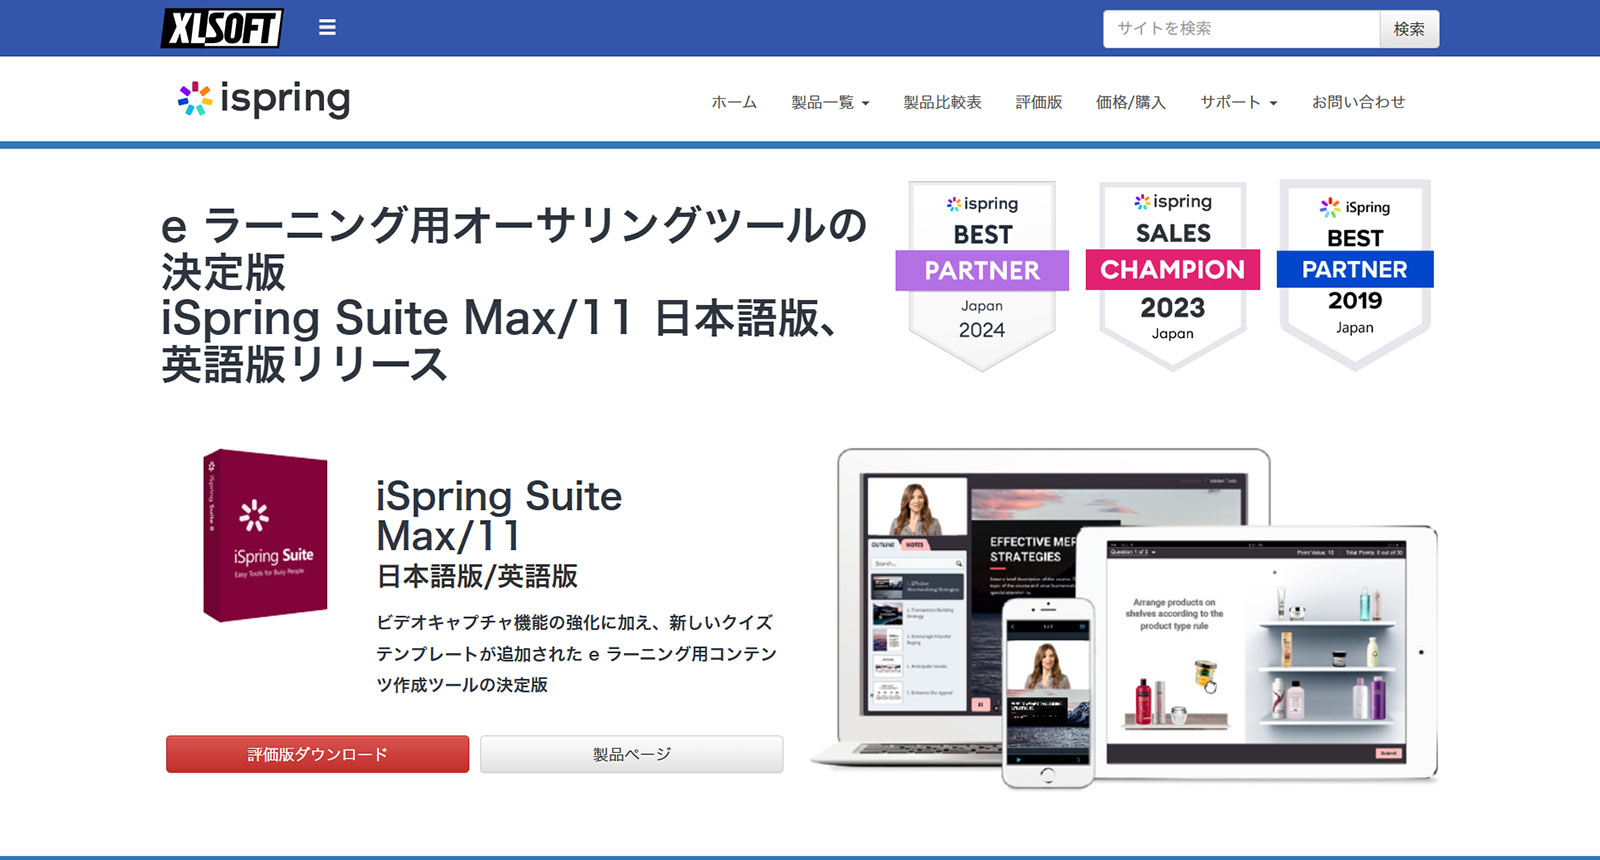Select the 日本語版/英語版 subtitle
The width and height of the screenshot is (1600, 860).
477,576
